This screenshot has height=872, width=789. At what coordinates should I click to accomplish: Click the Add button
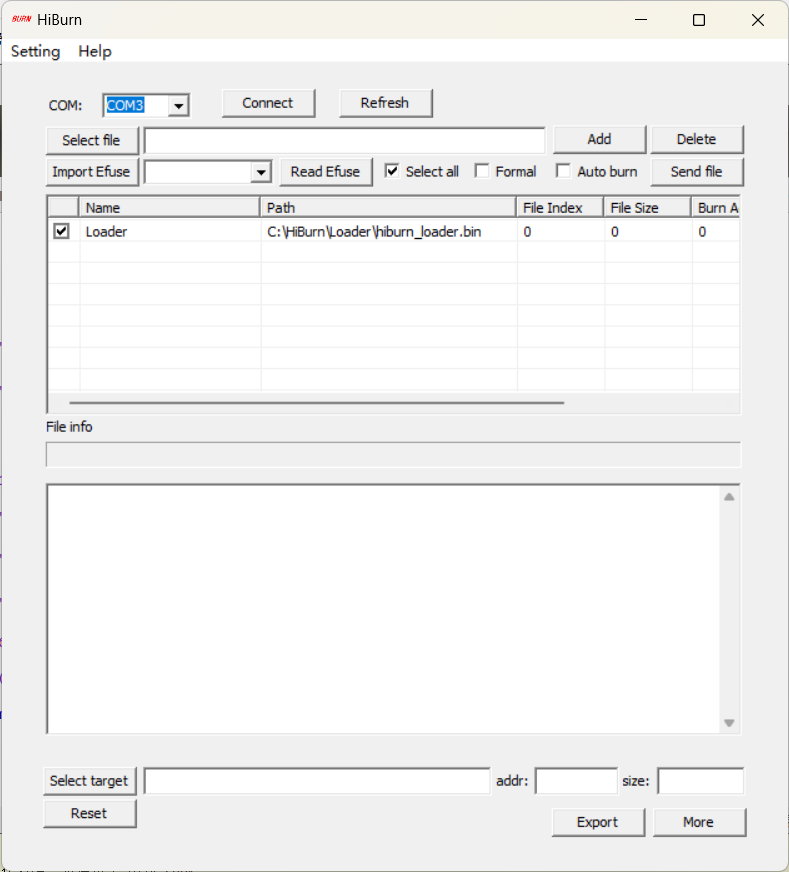click(599, 140)
